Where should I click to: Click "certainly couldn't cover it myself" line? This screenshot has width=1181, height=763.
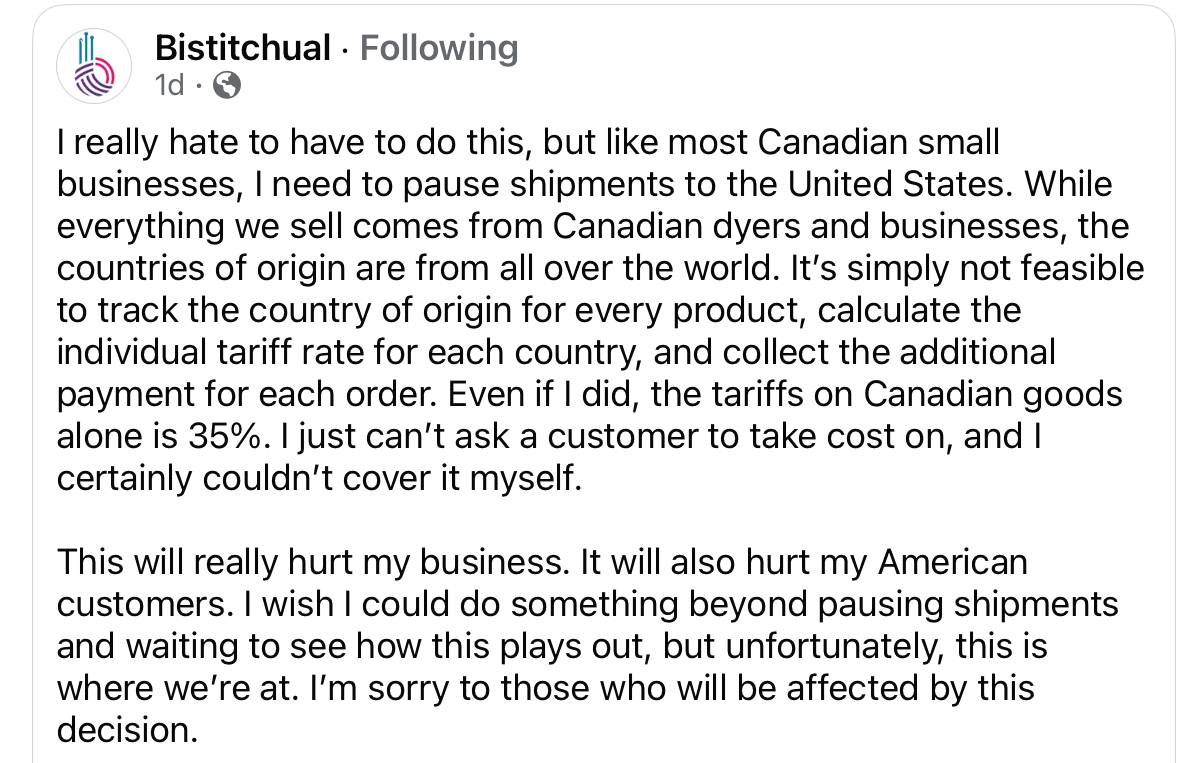click(318, 479)
